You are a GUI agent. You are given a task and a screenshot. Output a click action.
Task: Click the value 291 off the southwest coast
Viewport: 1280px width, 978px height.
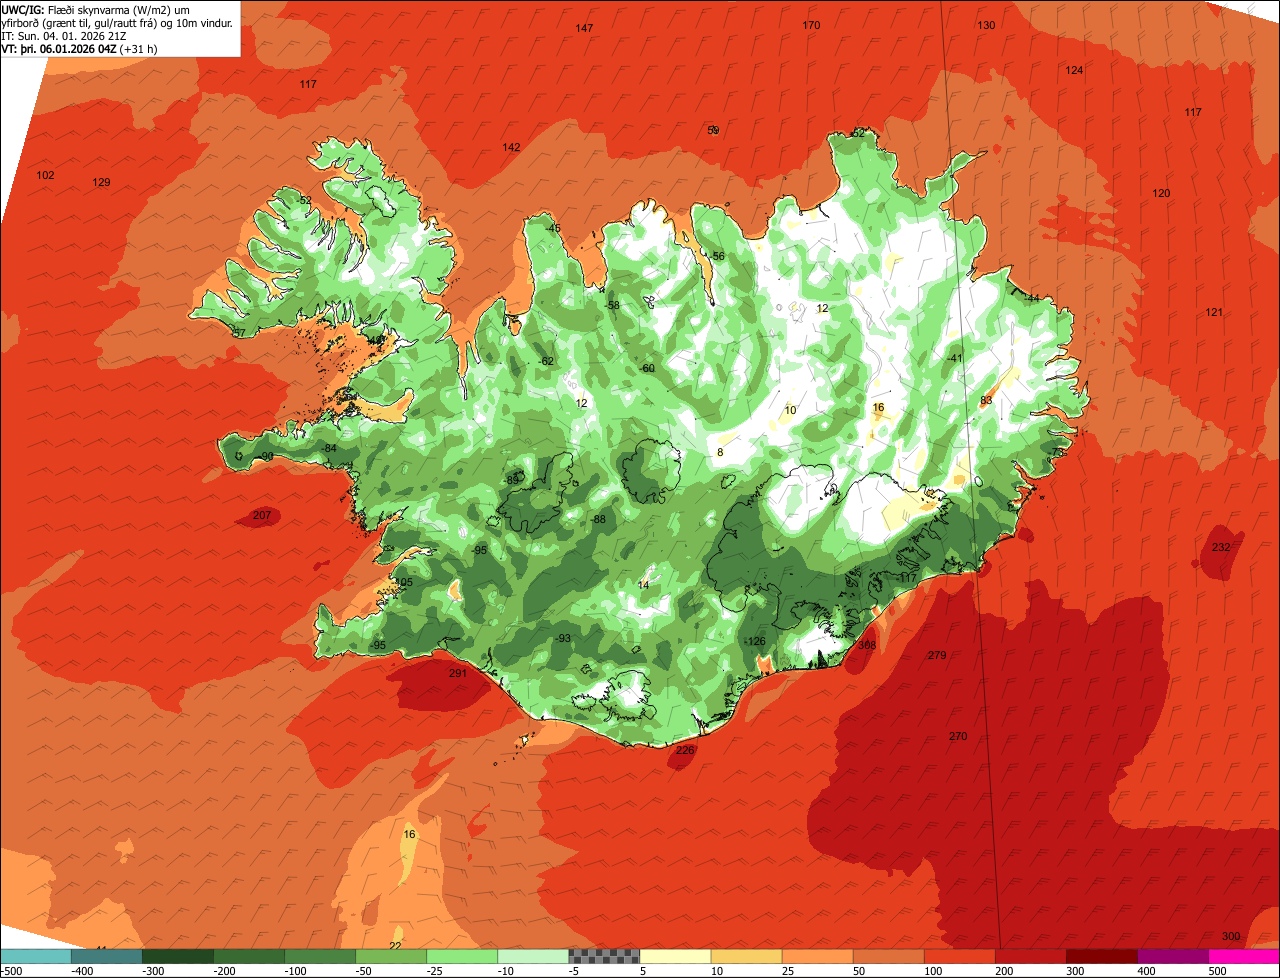pyautogui.click(x=458, y=673)
